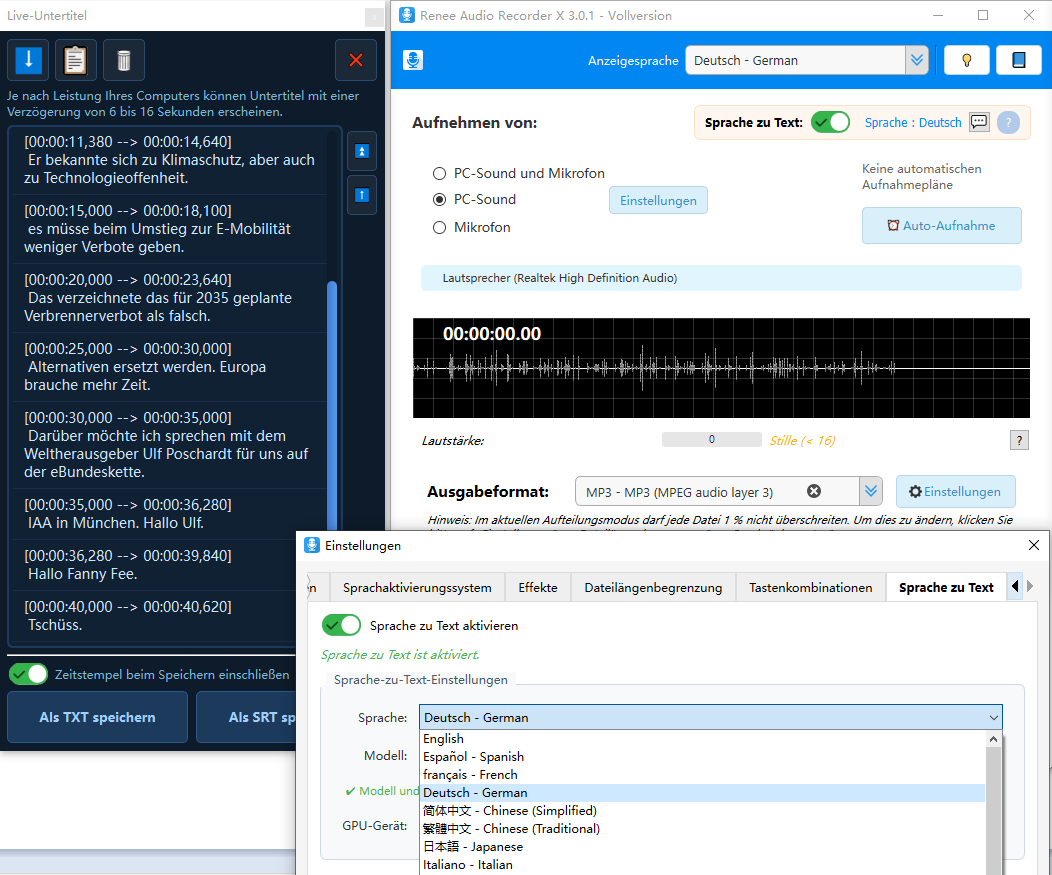Viewport: 1052px width, 875px height.
Task: Click the Renee Audio Recorder microphone logo
Action: click(413, 60)
